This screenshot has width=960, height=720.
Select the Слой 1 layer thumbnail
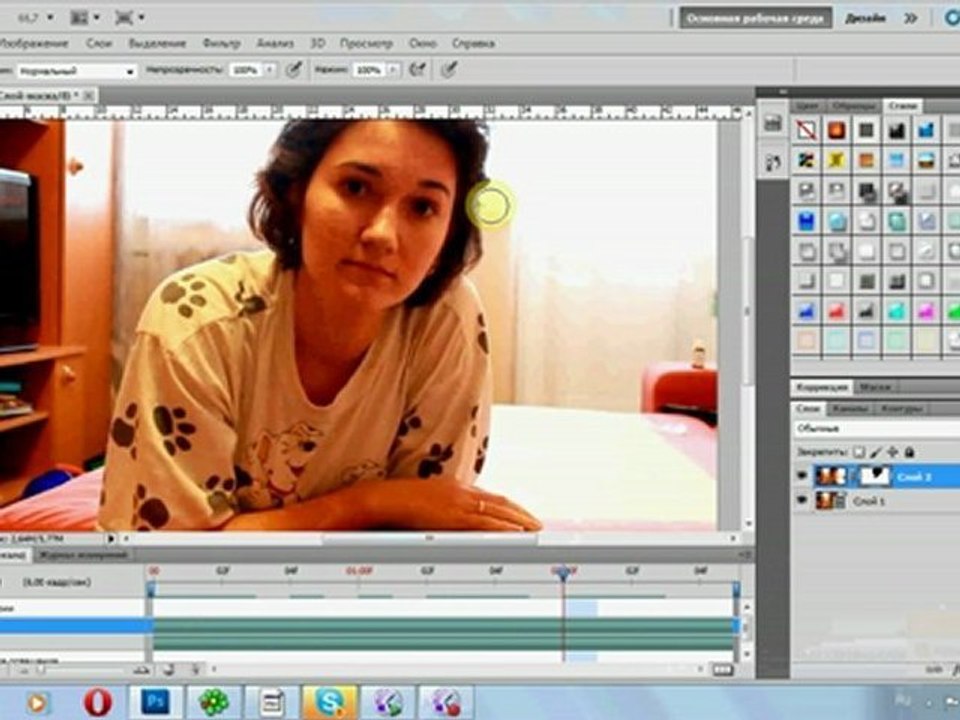click(831, 501)
